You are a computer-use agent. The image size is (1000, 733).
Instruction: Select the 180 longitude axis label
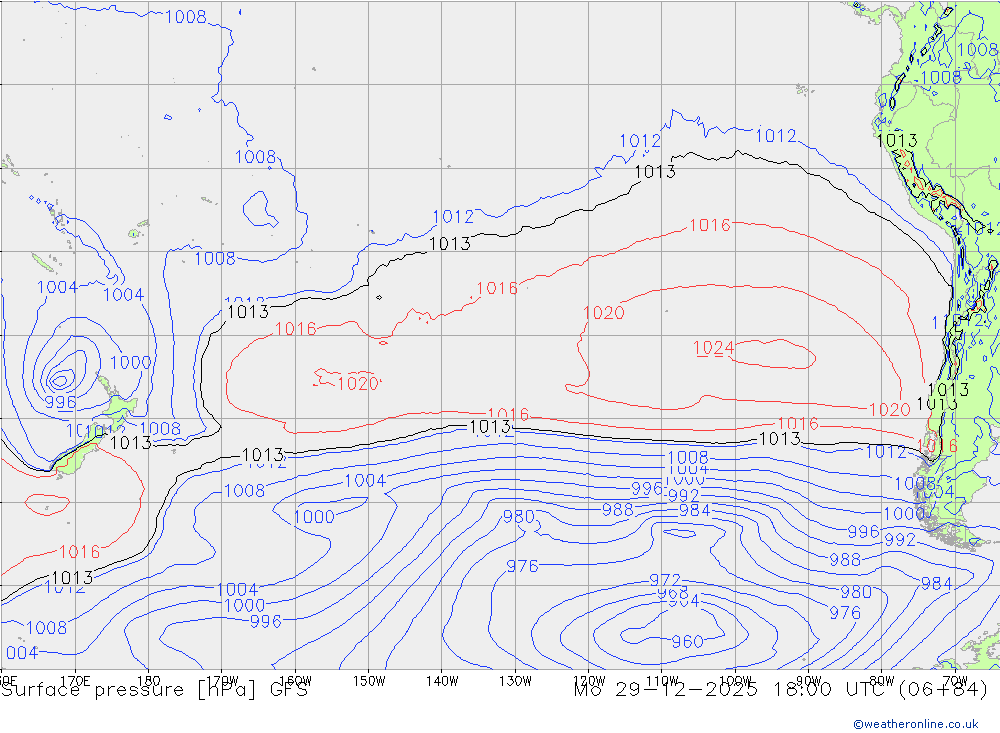tap(149, 681)
